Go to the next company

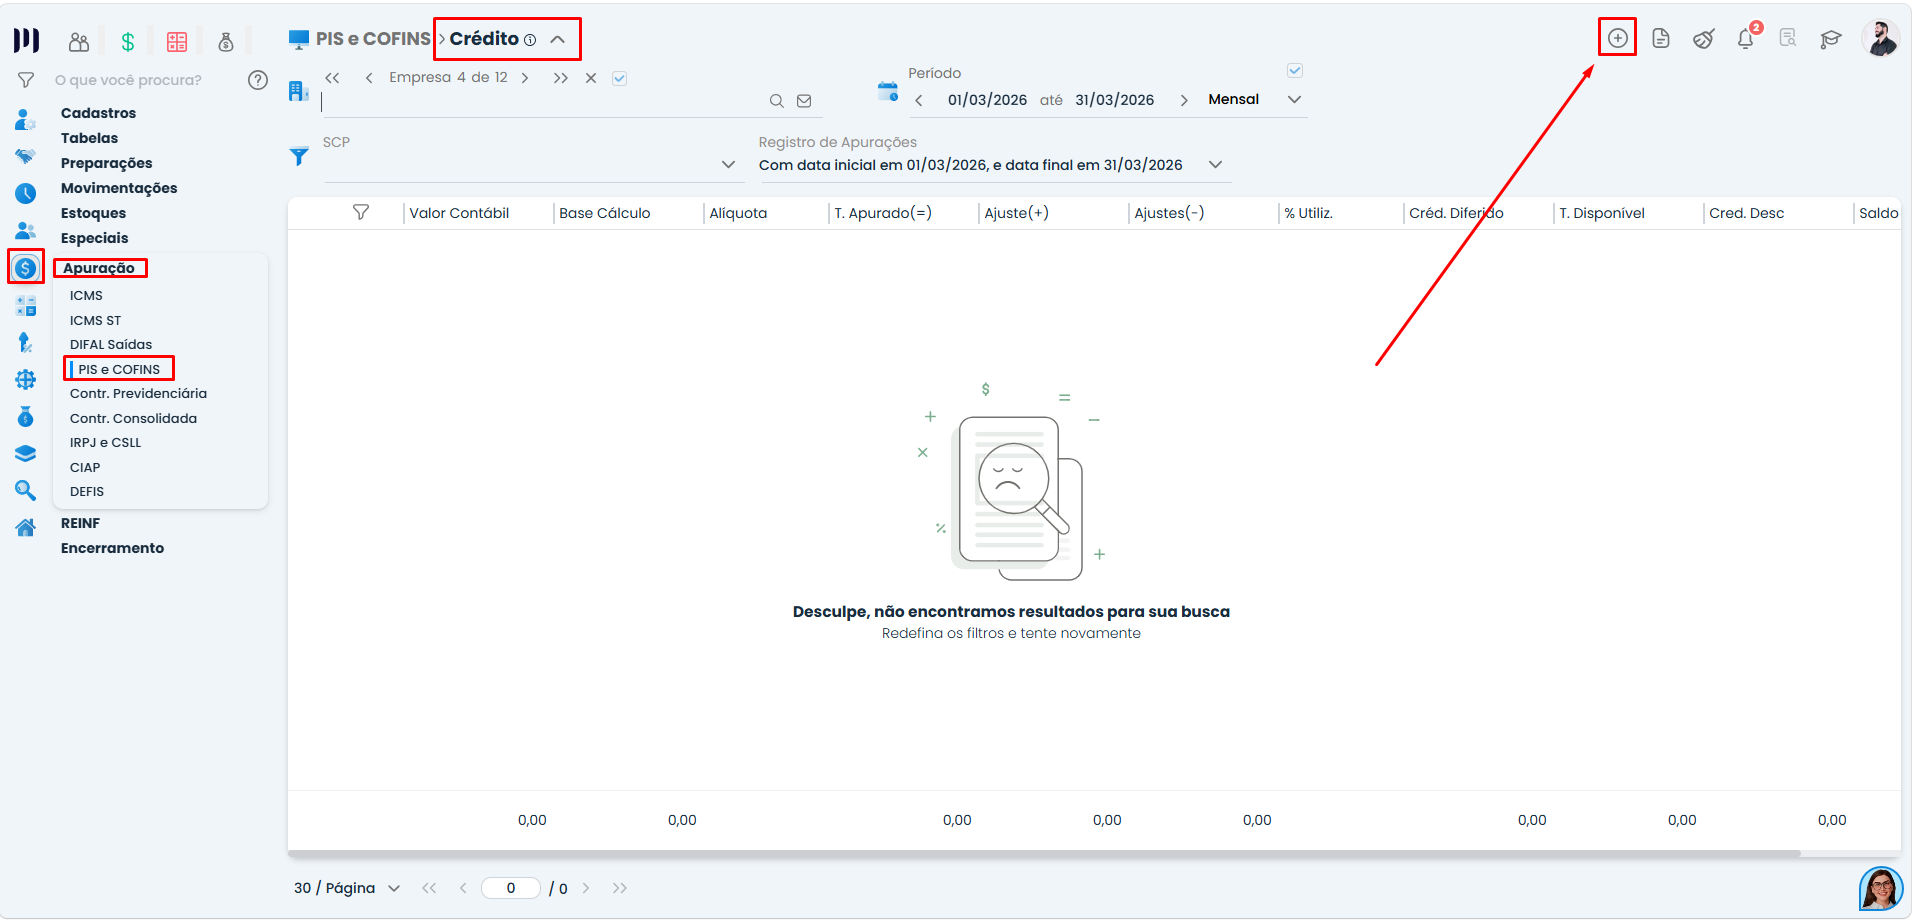pyautogui.click(x=525, y=77)
